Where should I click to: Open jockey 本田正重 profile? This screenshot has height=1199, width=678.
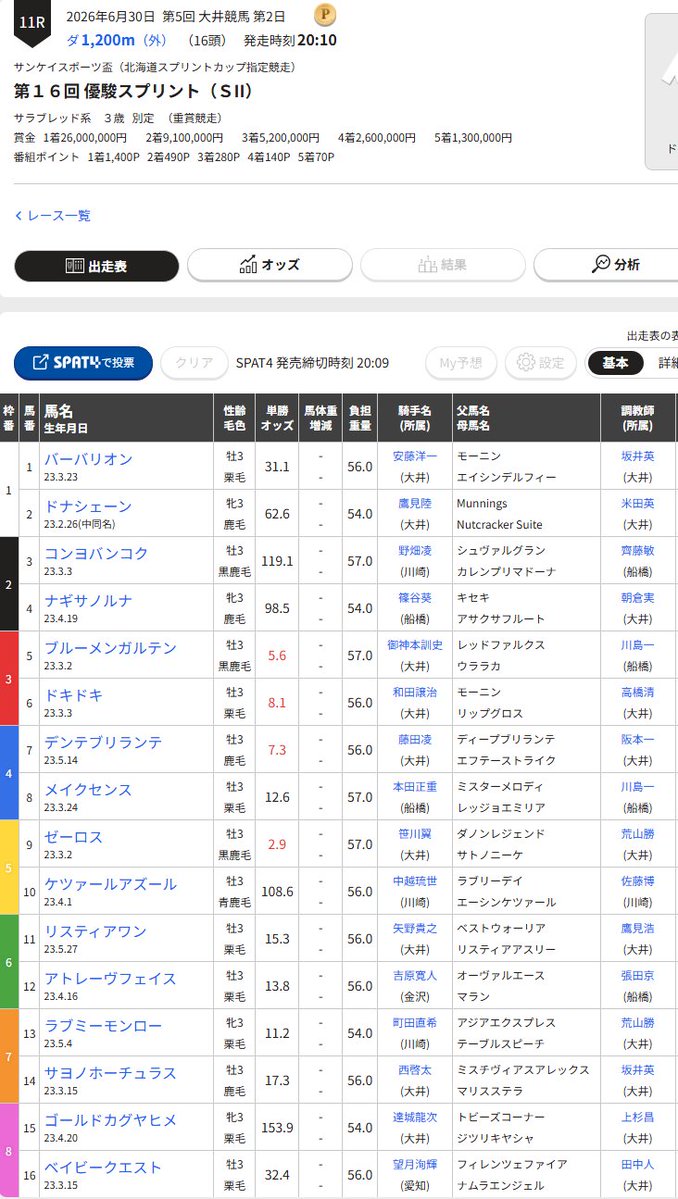click(415, 787)
